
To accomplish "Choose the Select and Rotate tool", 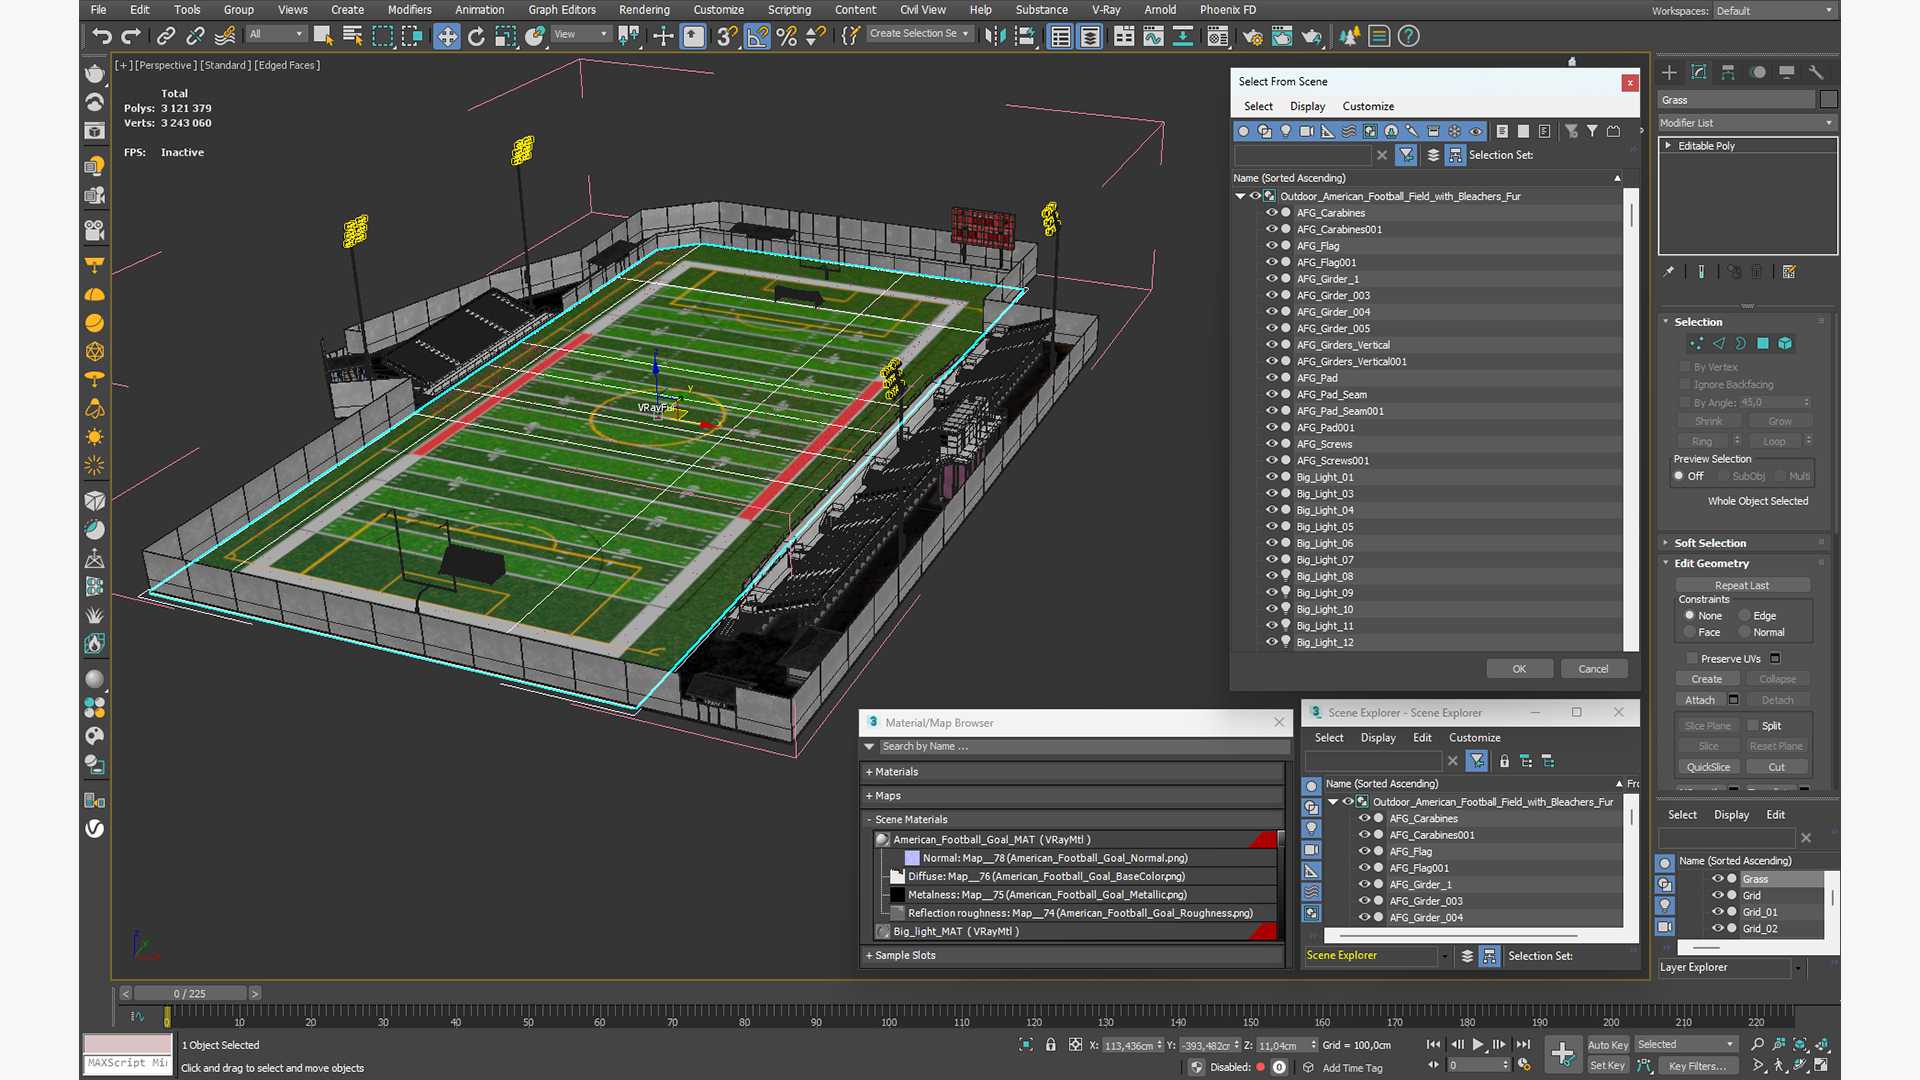I will tap(476, 37).
